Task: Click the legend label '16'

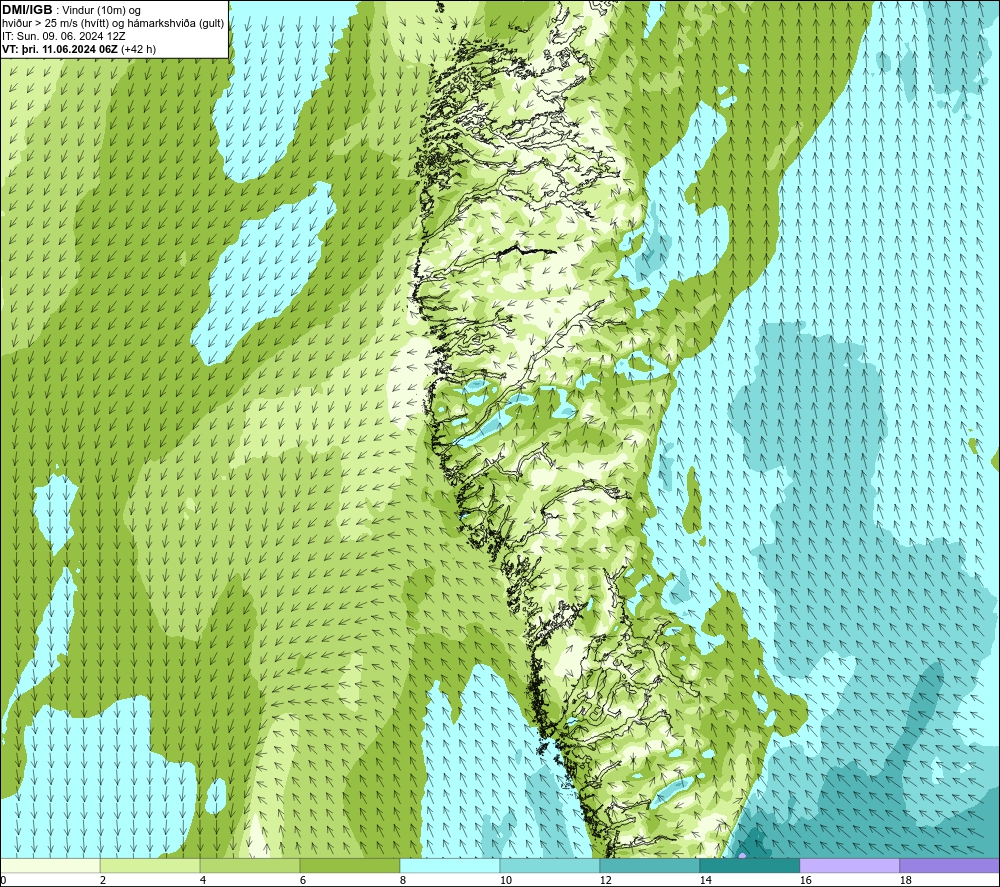Action: pyautogui.click(x=805, y=881)
